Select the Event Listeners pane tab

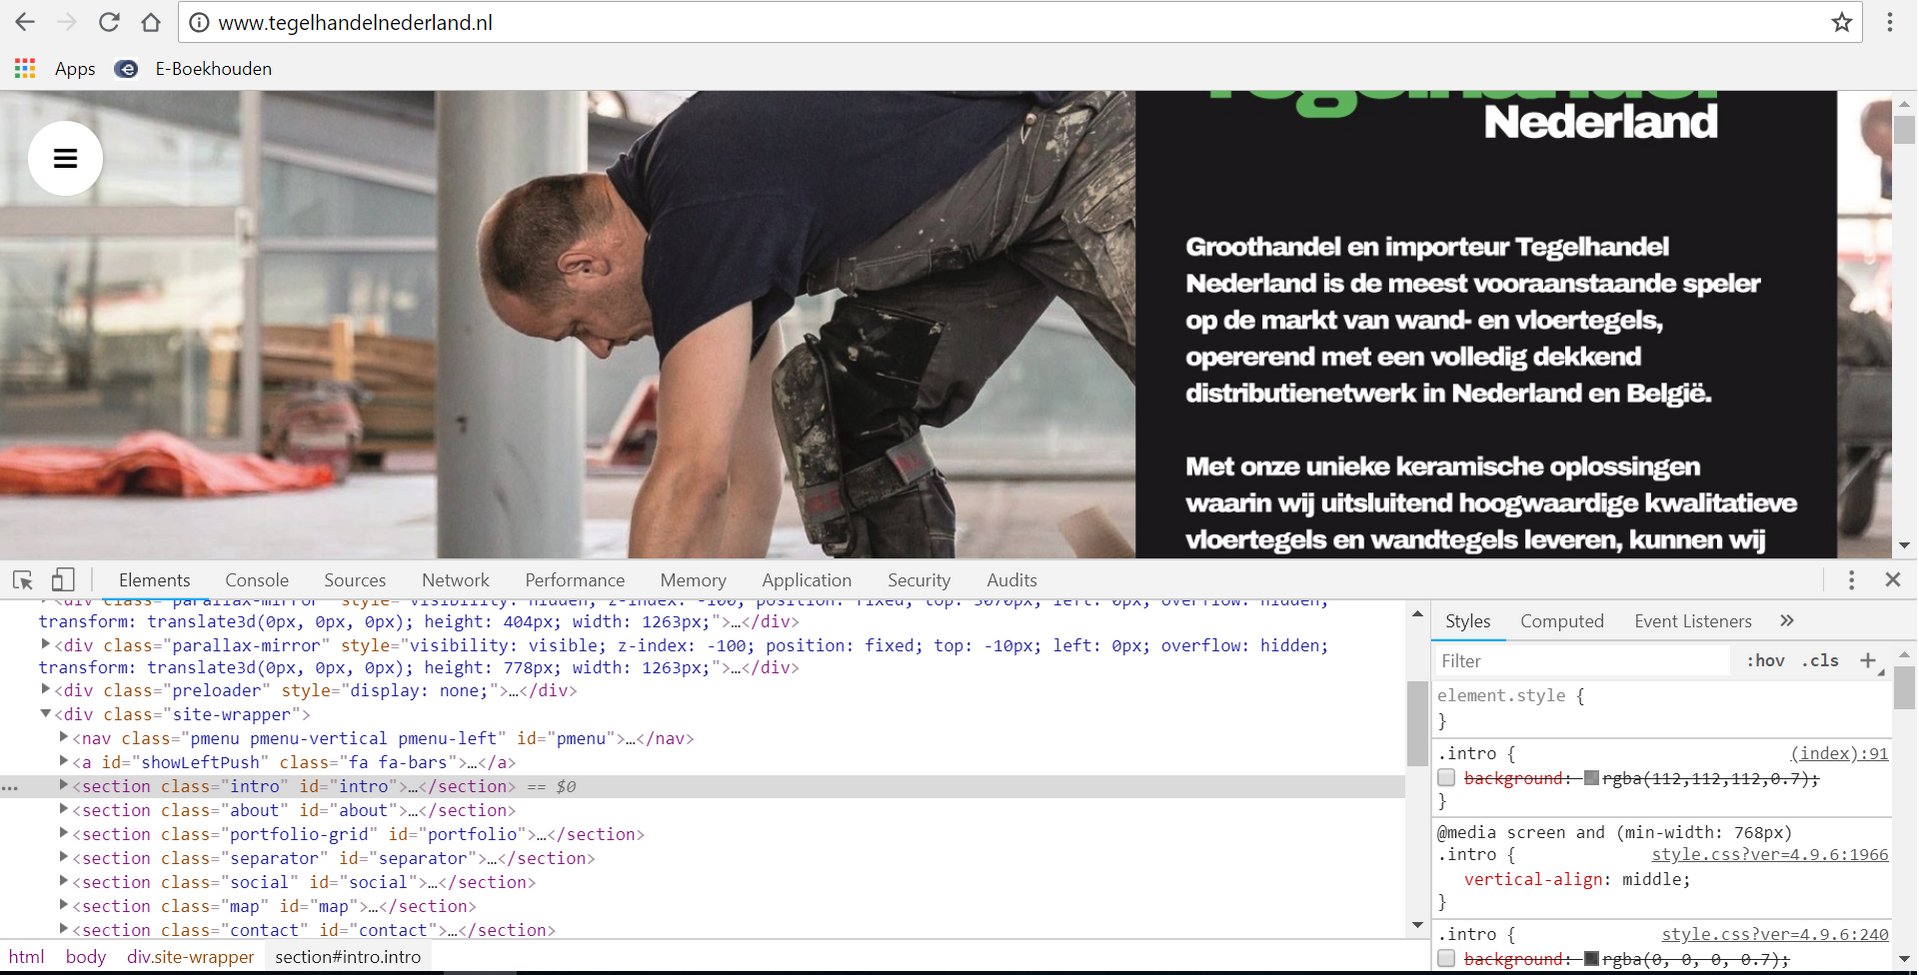point(1693,621)
